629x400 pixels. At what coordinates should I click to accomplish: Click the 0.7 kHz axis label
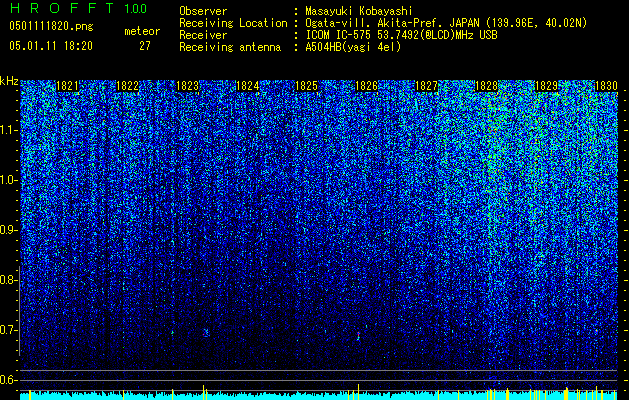pyautogui.click(x=9, y=330)
